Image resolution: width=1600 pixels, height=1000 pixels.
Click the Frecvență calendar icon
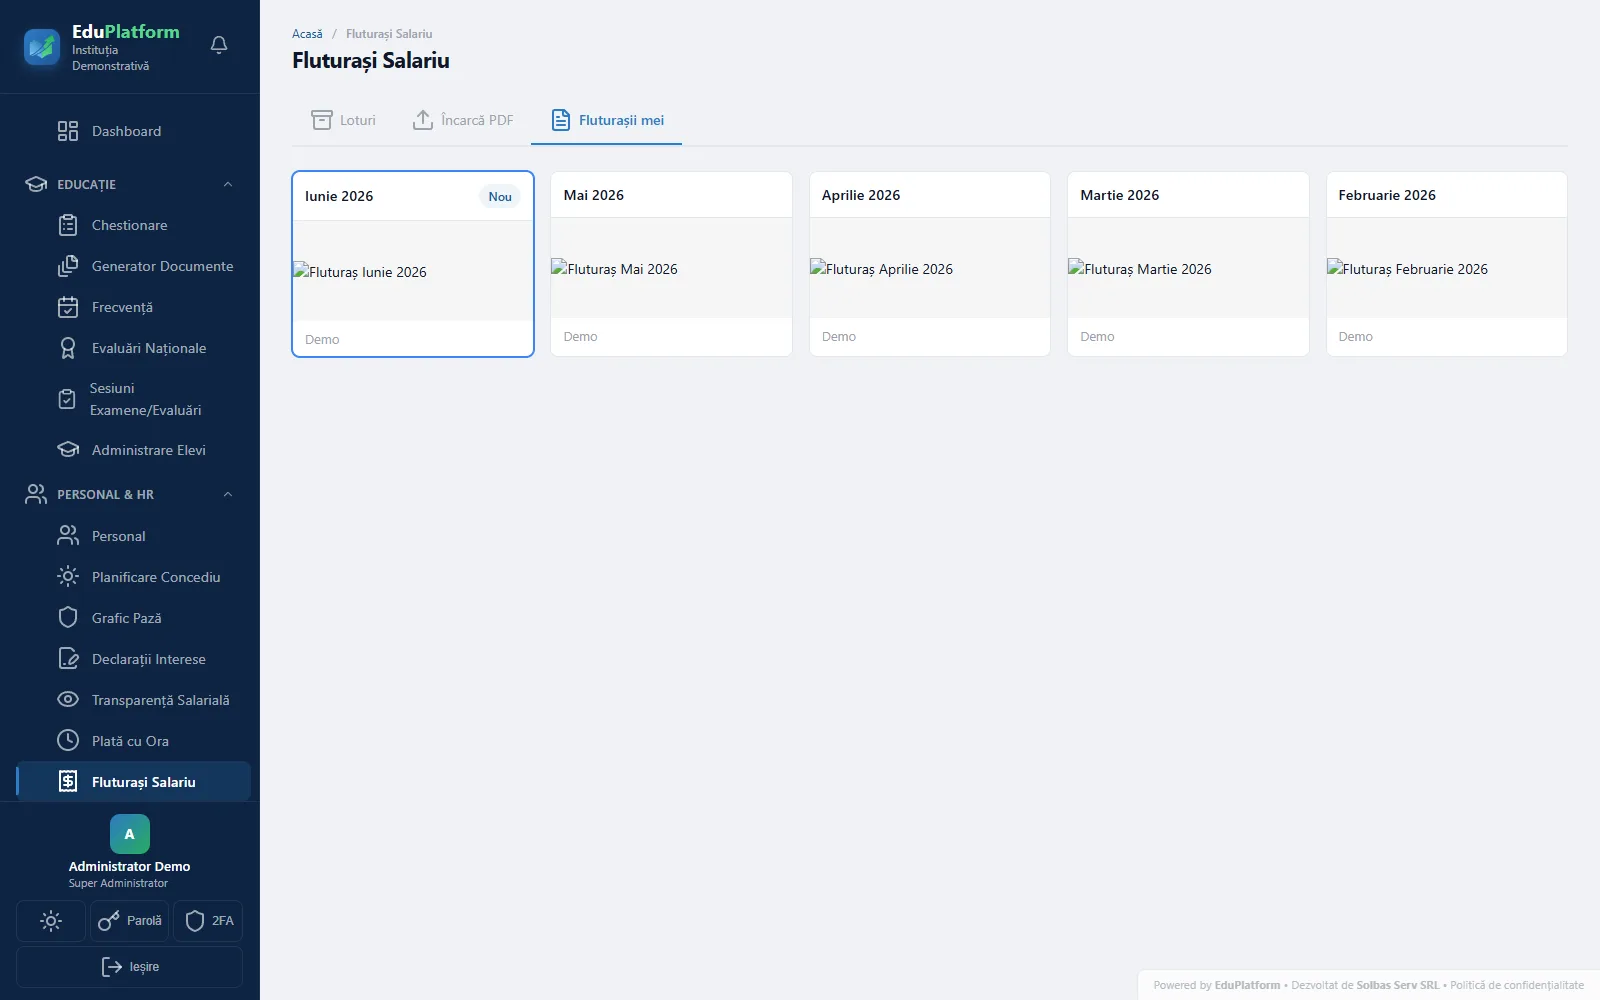tap(68, 307)
